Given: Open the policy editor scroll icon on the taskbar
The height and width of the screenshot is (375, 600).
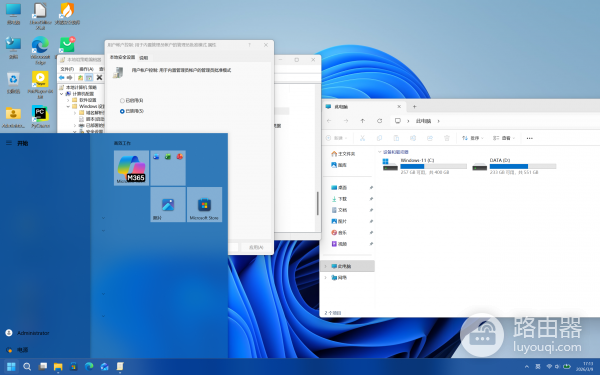Looking at the screenshot, I should 120,367.
